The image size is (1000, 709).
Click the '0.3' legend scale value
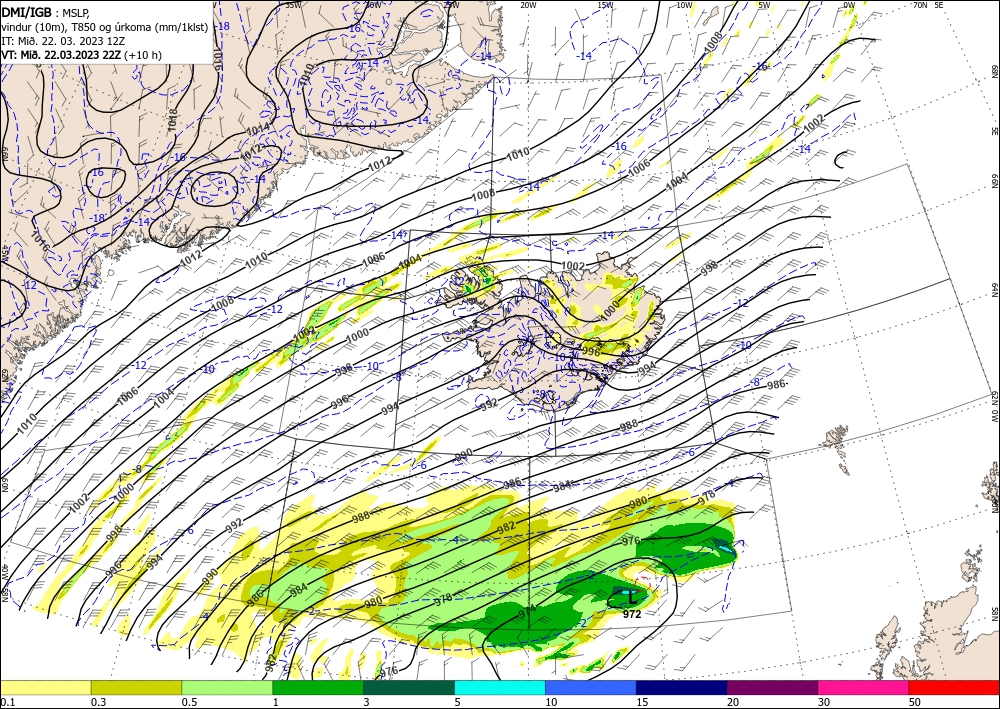point(98,702)
